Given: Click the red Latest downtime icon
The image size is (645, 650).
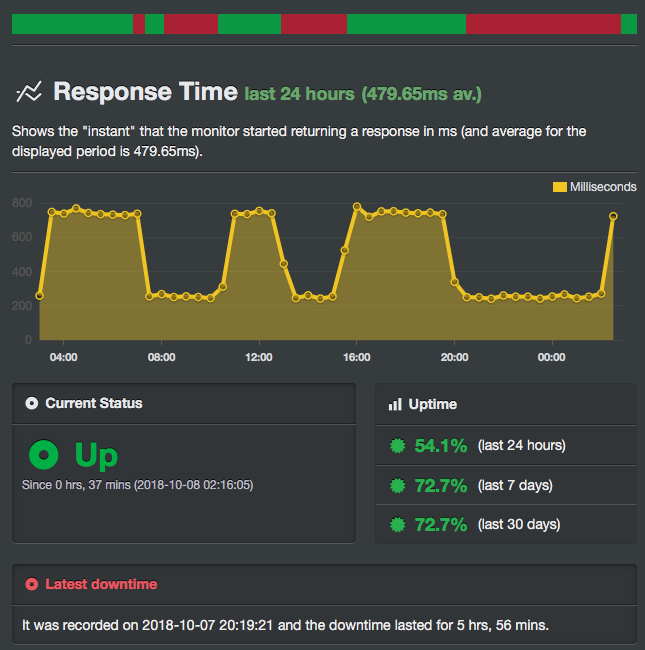Looking at the screenshot, I should click(x=32, y=584).
